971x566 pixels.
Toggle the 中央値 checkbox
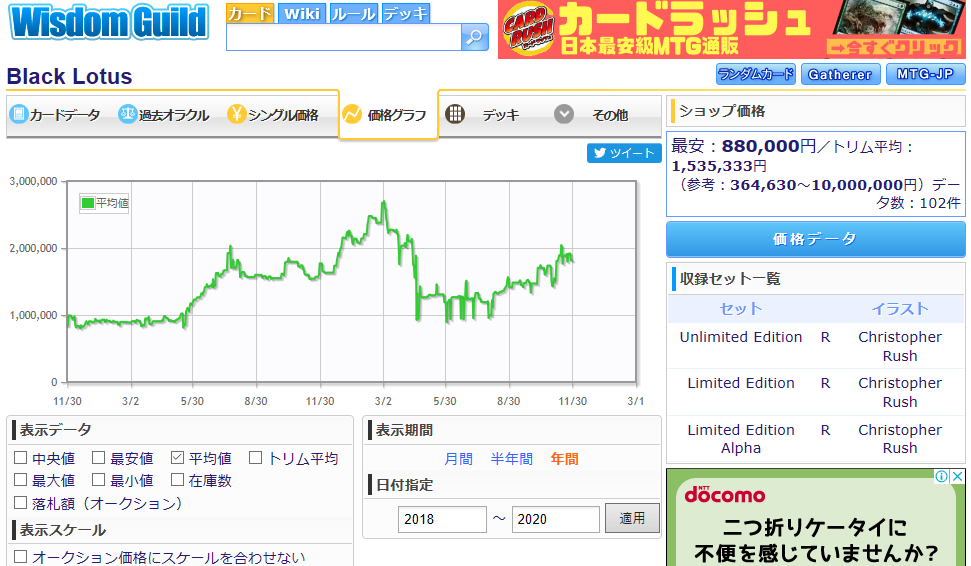point(20,458)
